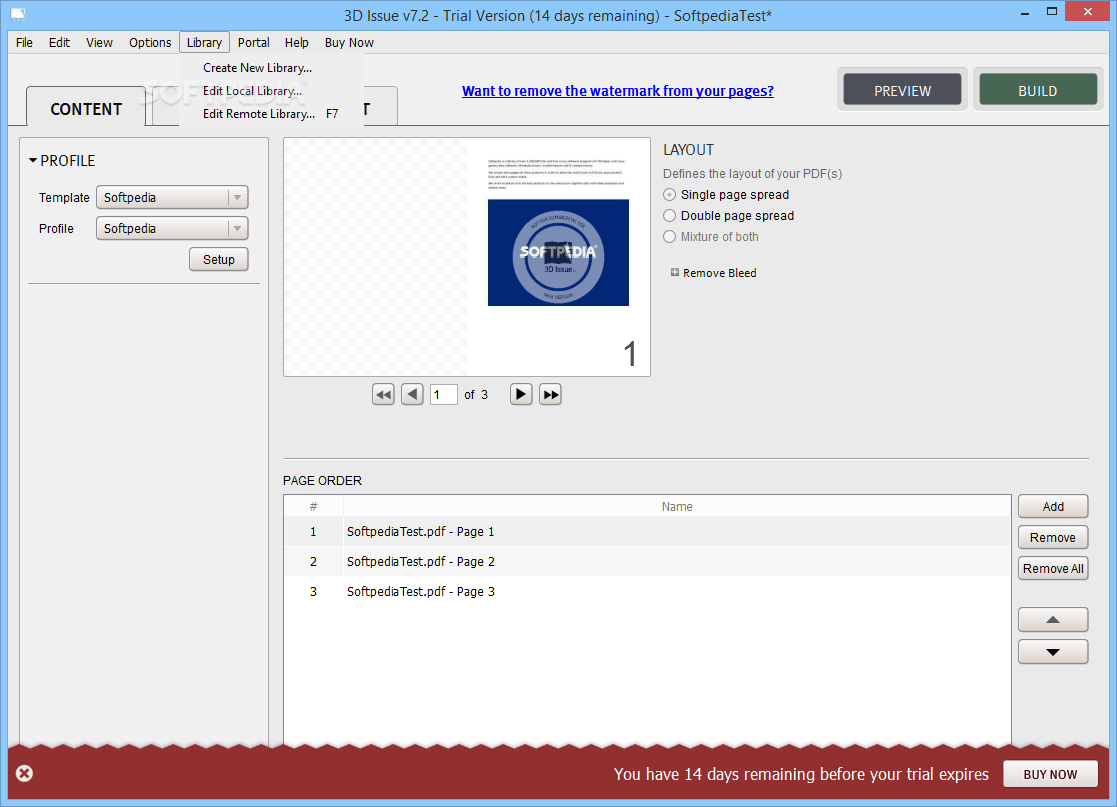1117x807 pixels.
Task: Click the Remove button
Action: pos(1053,537)
